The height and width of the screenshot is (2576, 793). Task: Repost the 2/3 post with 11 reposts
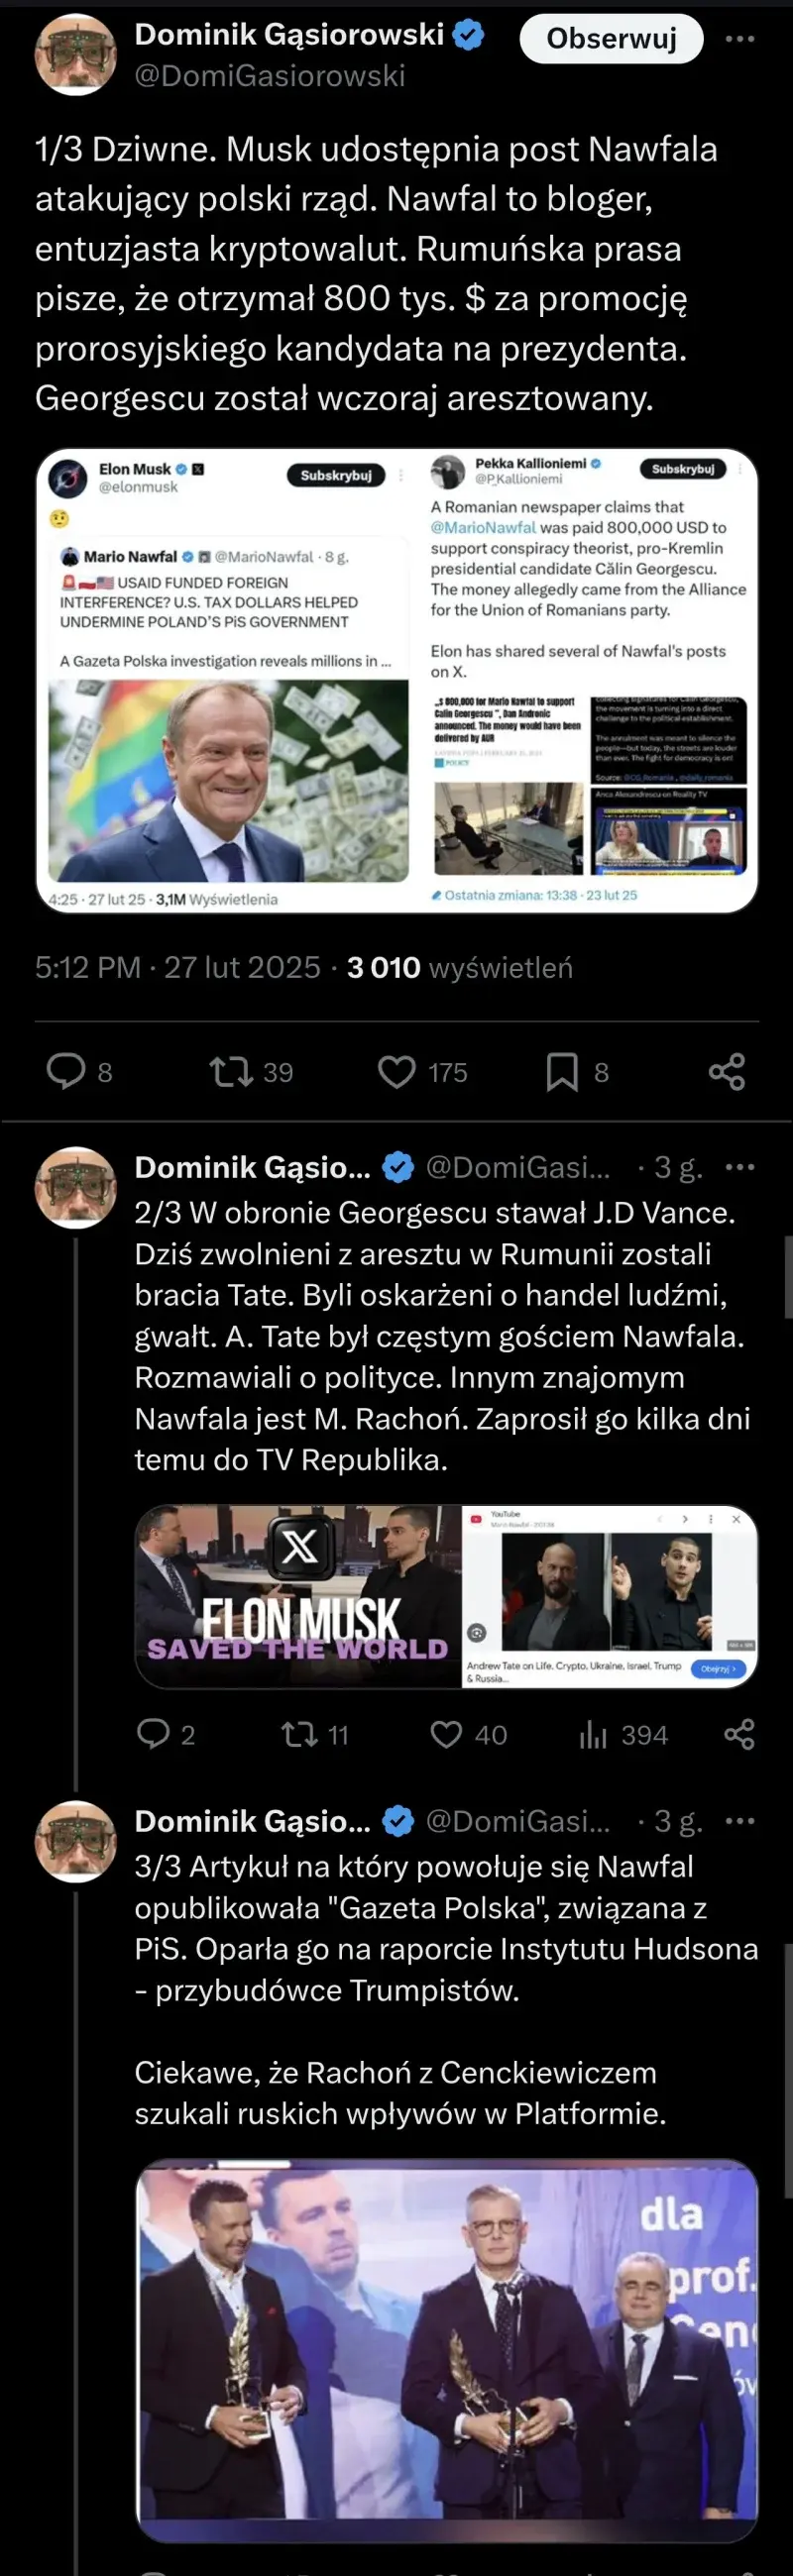click(x=299, y=1734)
